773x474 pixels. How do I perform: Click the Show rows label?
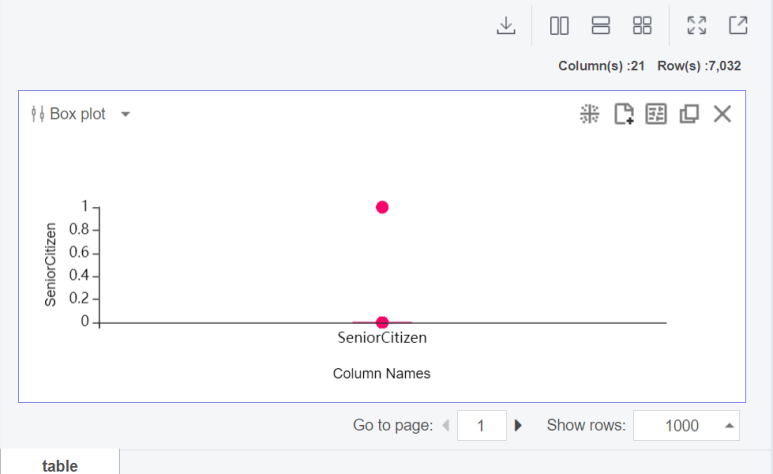586,425
